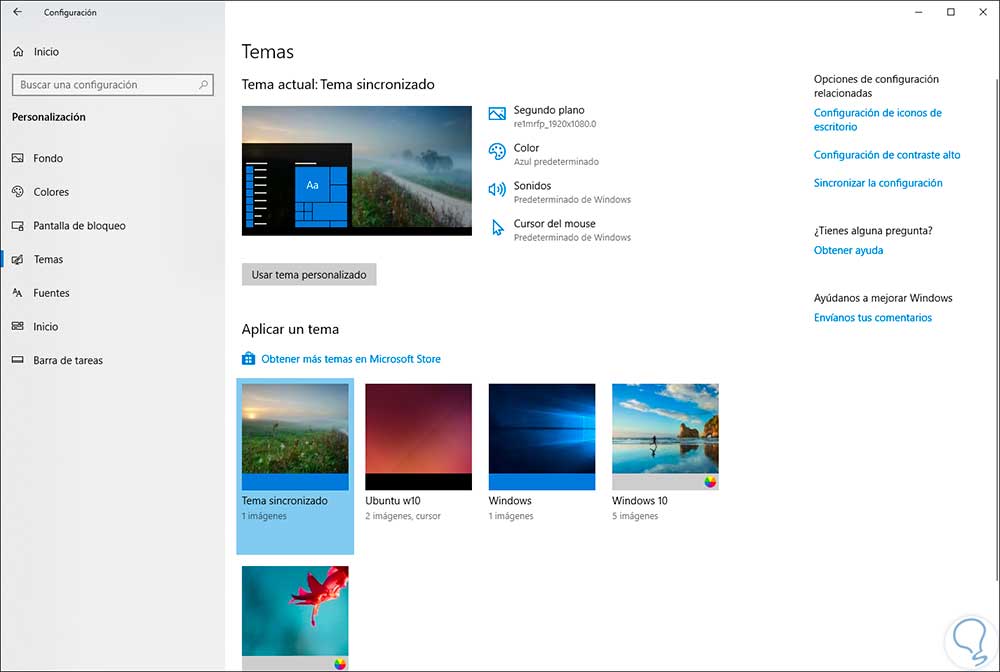Click Azul predeterminado color text
The height and width of the screenshot is (672, 1000).
pyautogui.click(x=556, y=162)
